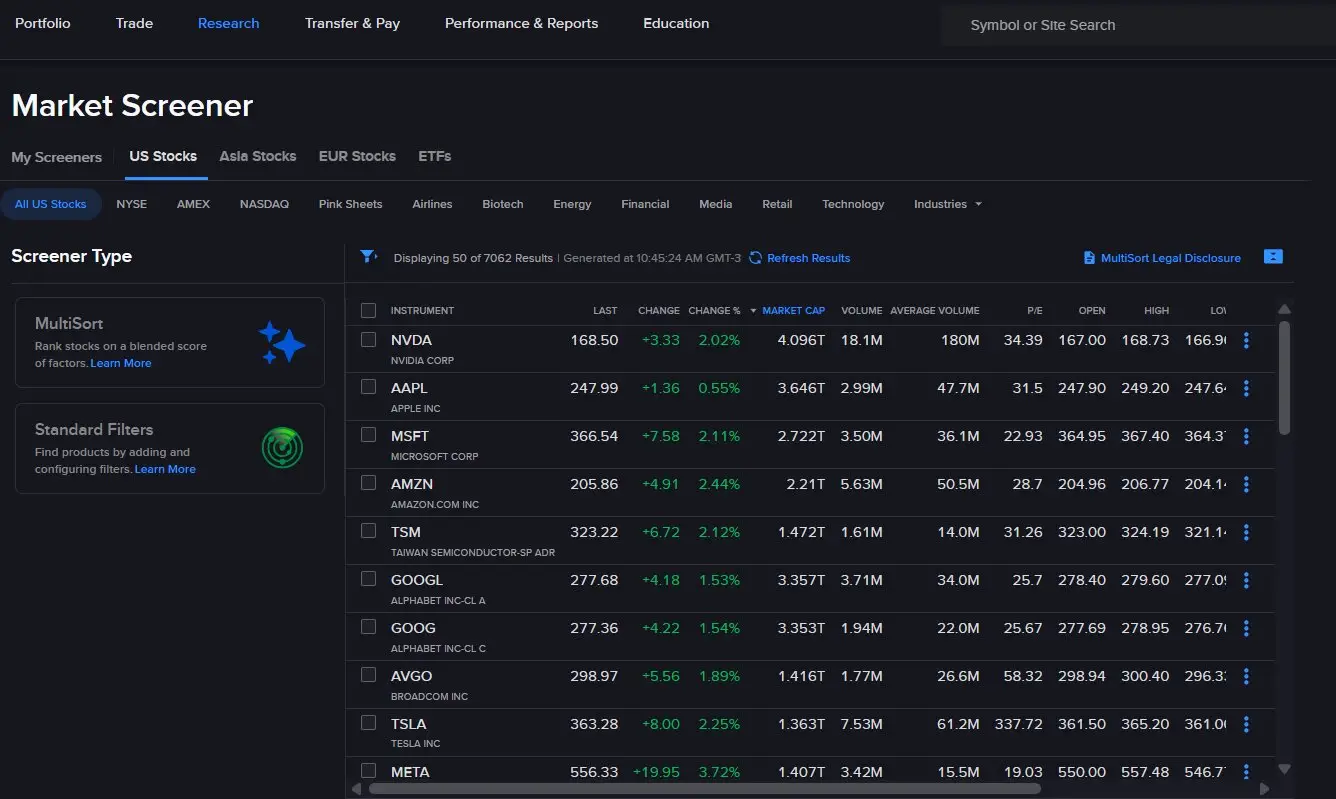The width and height of the screenshot is (1336, 799).
Task: Follow Learn More link under Standard Filters
Action: pos(165,469)
